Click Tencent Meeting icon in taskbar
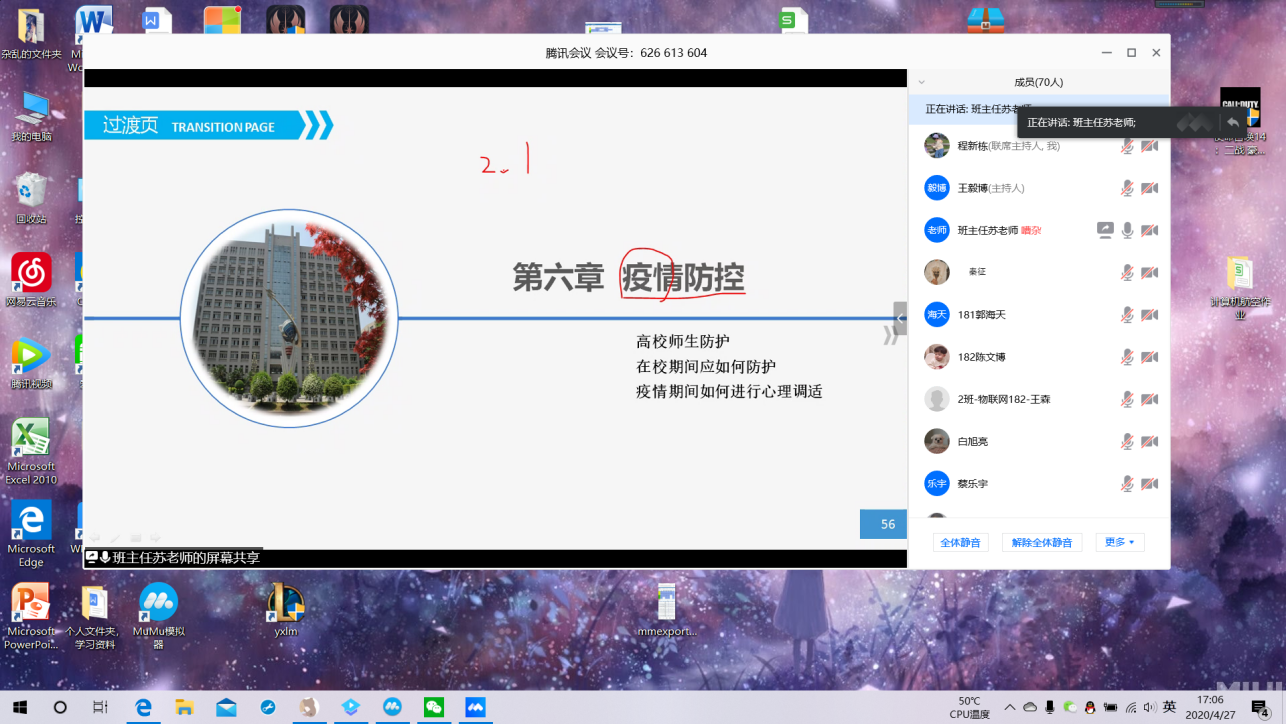The height and width of the screenshot is (724, 1286). point(475,707)
